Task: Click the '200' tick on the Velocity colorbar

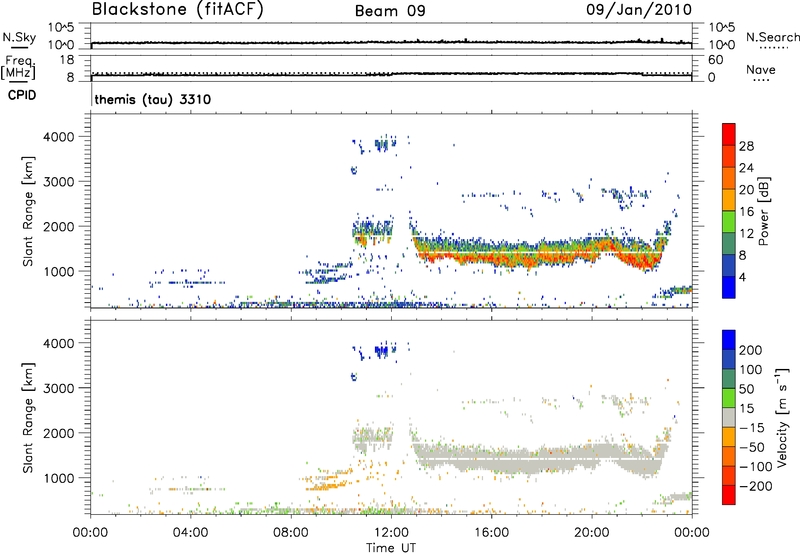Action: click(x=751, y=350)
